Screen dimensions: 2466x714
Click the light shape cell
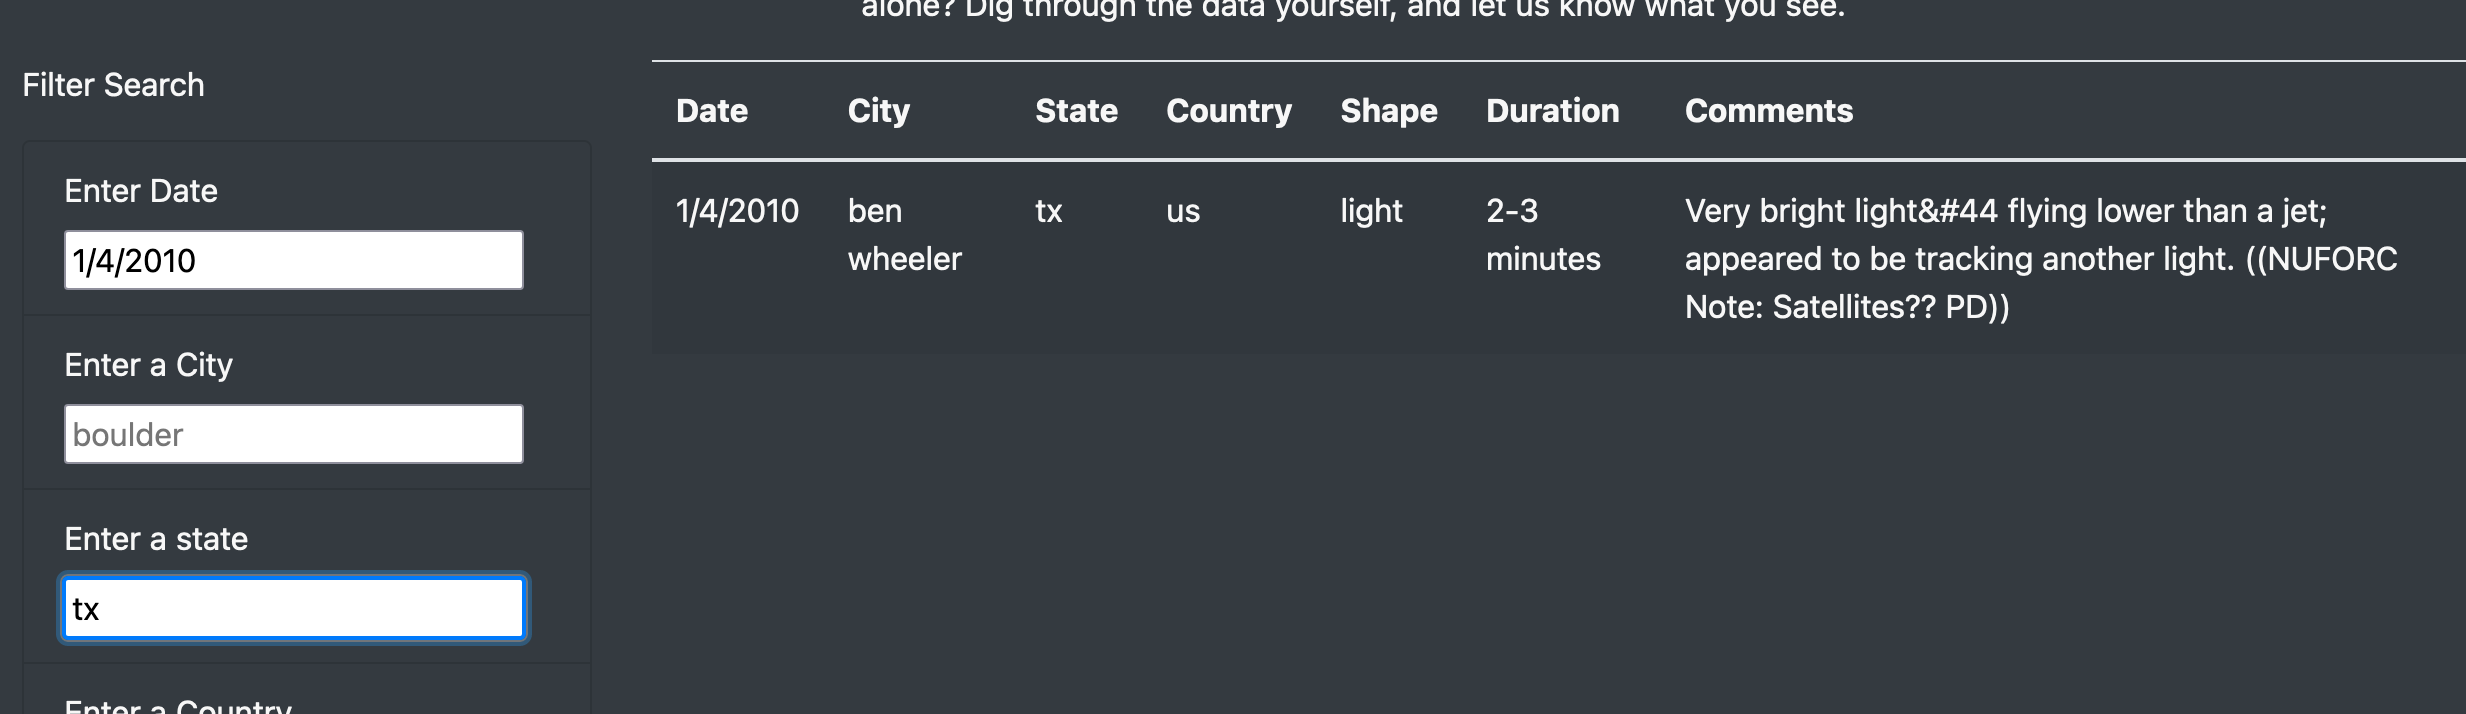(1371, 210)
